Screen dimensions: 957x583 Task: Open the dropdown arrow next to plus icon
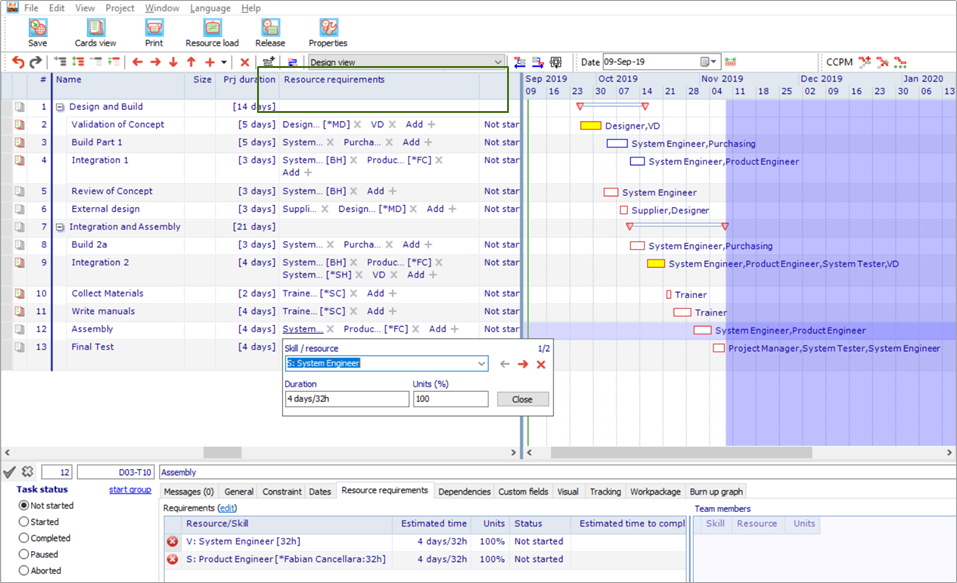[224, 62]
